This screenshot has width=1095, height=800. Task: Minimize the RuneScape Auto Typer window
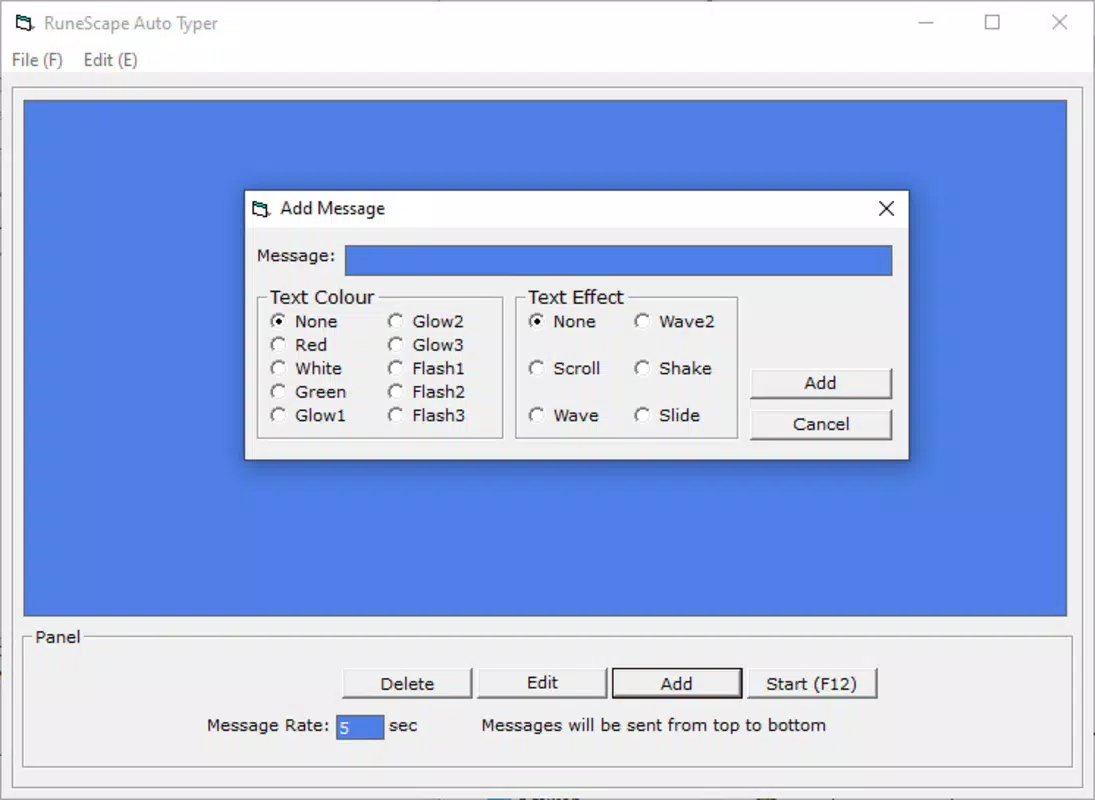[x=926, y=22]
